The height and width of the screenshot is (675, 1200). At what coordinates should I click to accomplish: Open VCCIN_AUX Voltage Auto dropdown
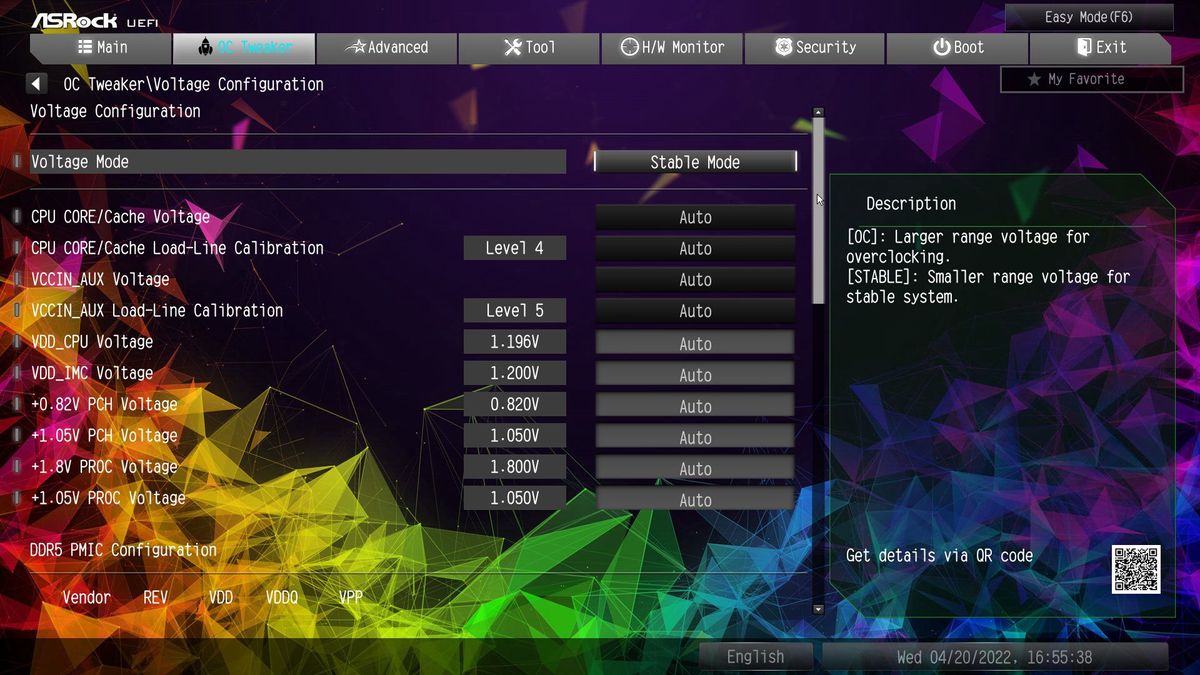(x=695, y=280)
